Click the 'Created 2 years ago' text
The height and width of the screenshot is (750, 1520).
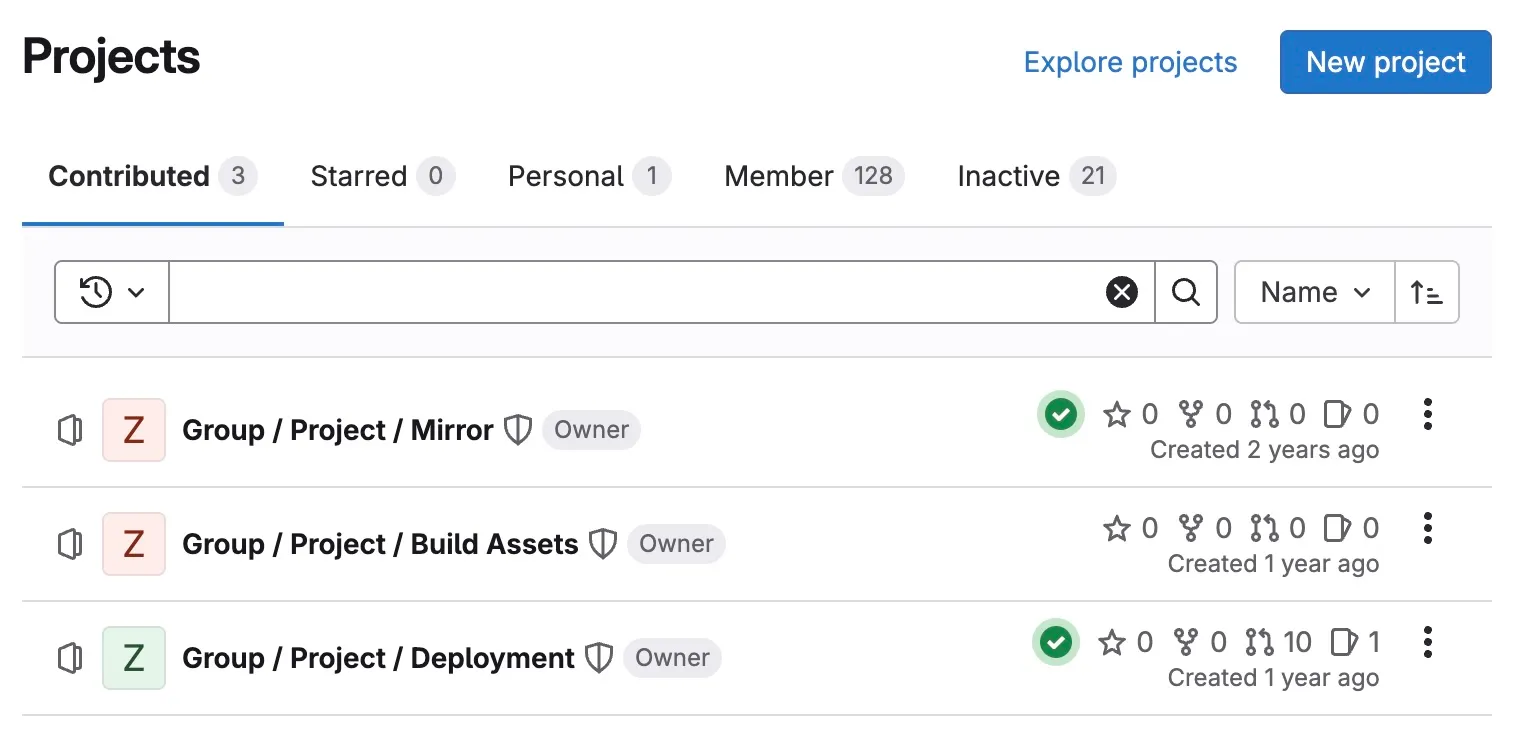1265,450
